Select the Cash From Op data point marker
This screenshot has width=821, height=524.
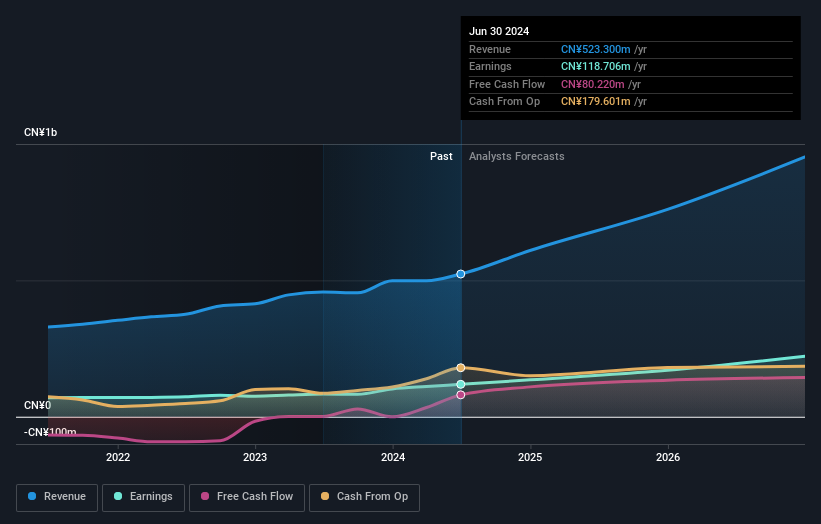461,367
